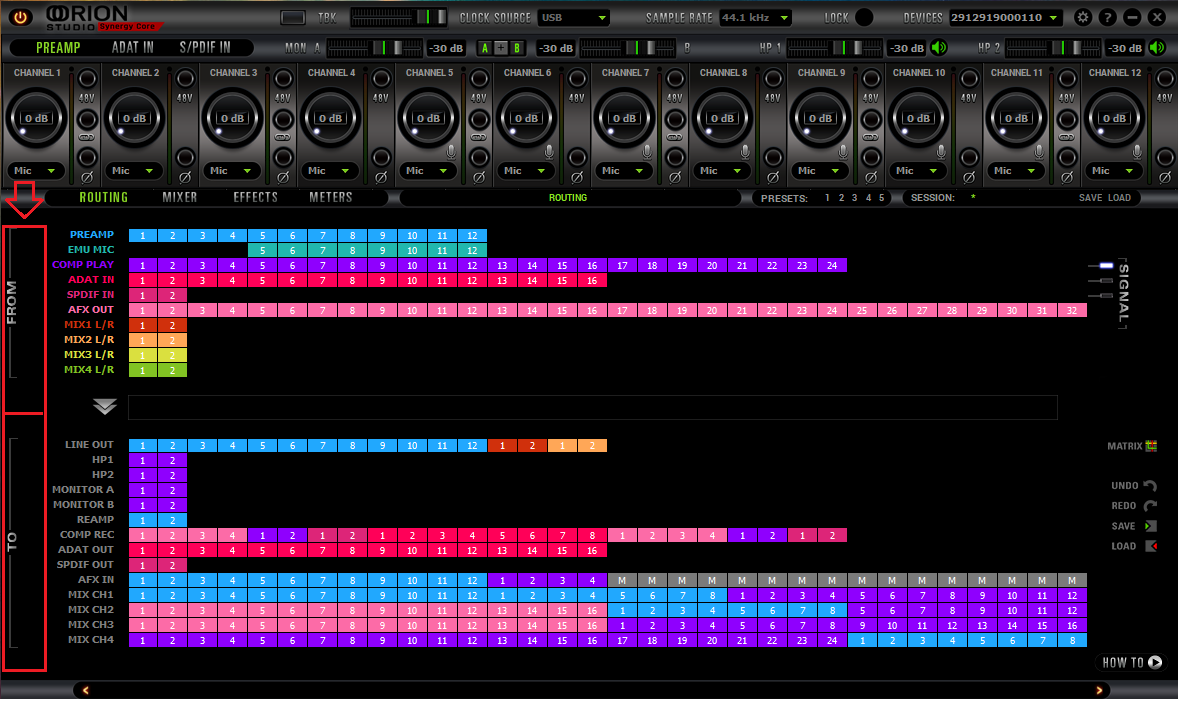Mute the HP 2 output speaker icon
Viewport: 1178px width, 701px height.
click(x=1157, y=47)
